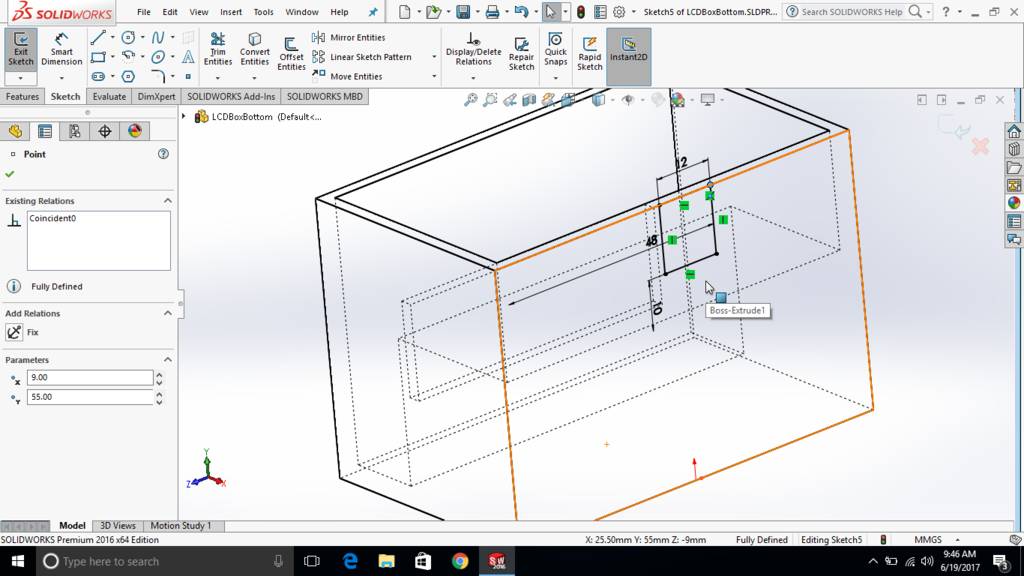Open the Repair Sketch tool
Viewport: 1024px width, 576px height.
521,53
